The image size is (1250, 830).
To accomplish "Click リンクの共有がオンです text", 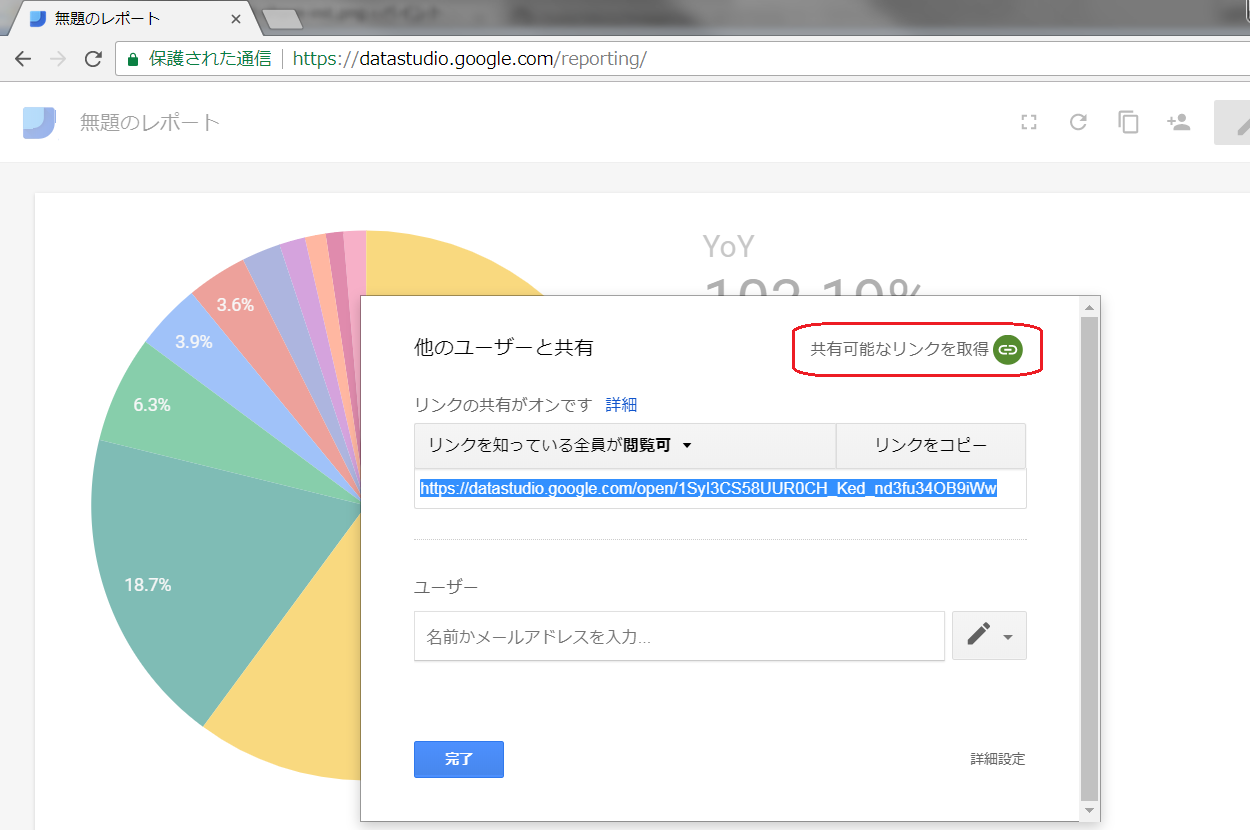I will coord(503,405).
